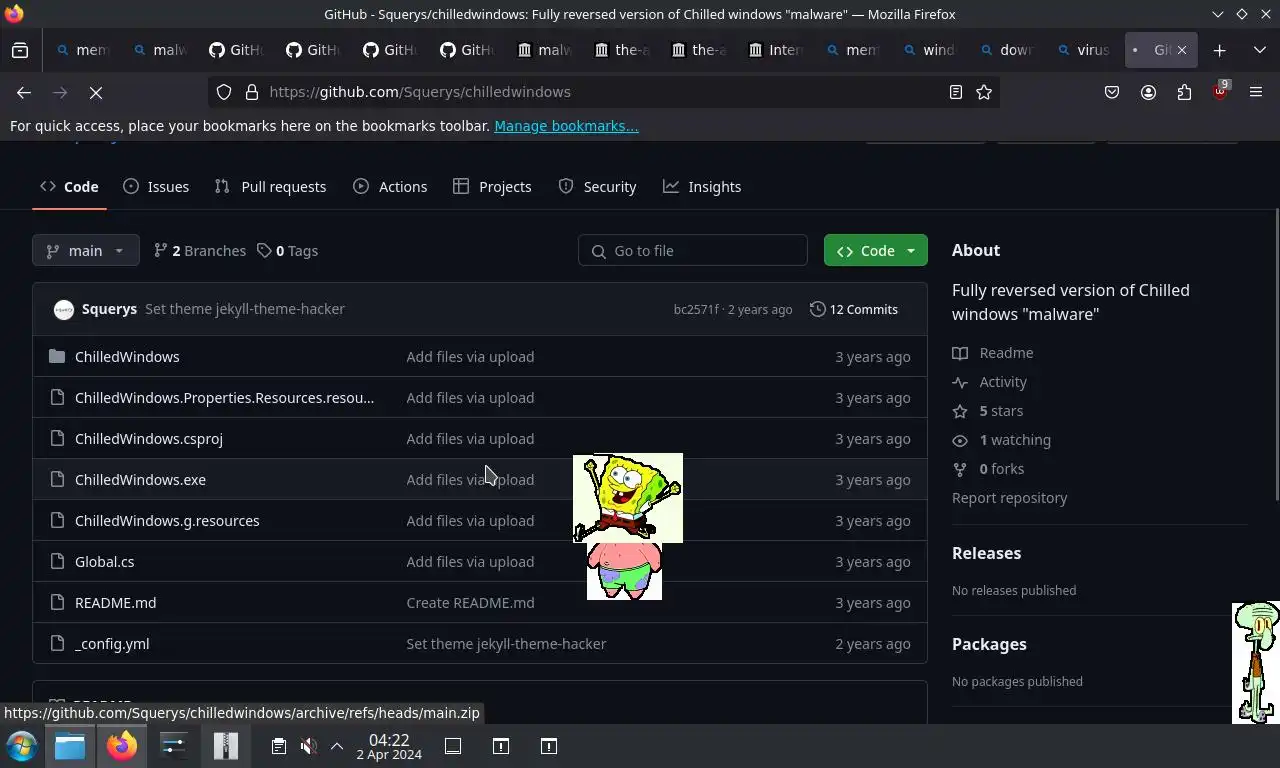1280x768 pixels.
Task: Open the Extensions puzzle icon
Action: point(1184,92)
